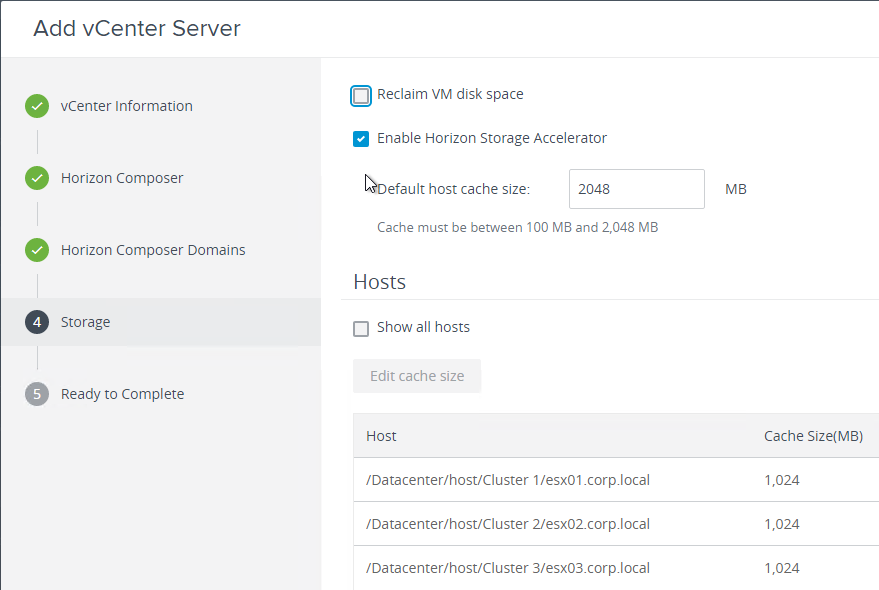This screenshot has height=590, width=879.
Task: Go to the vCenter Information step
Action: [x=127, y=106]
